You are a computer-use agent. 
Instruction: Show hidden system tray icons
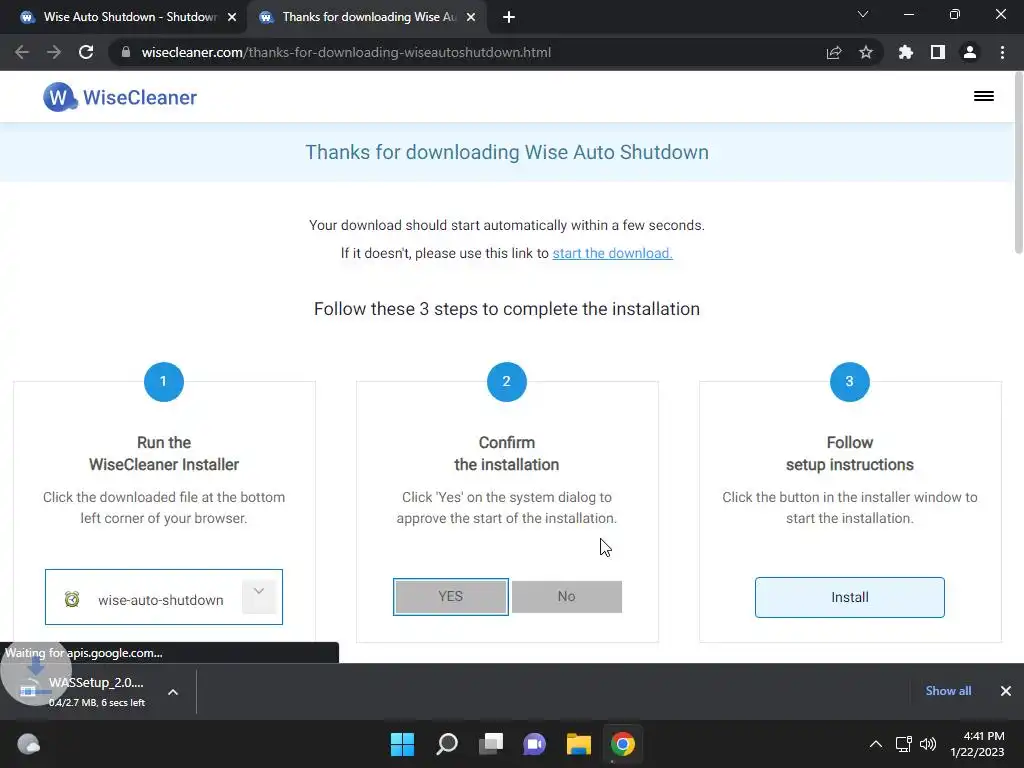tap(876, 744)
